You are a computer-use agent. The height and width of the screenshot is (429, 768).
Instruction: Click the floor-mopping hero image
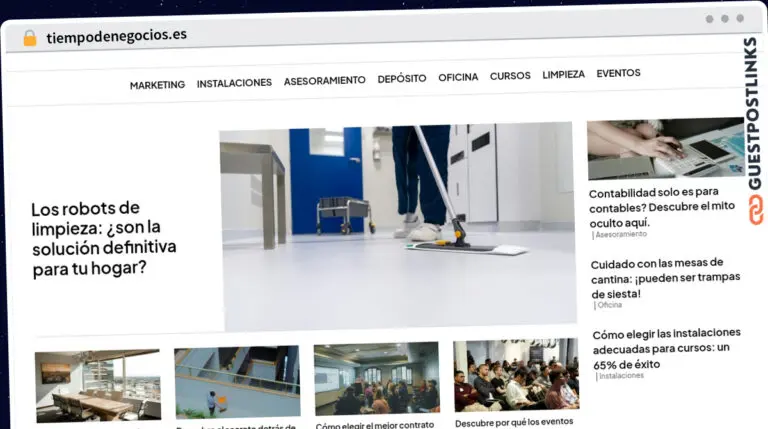click(398, 227)
